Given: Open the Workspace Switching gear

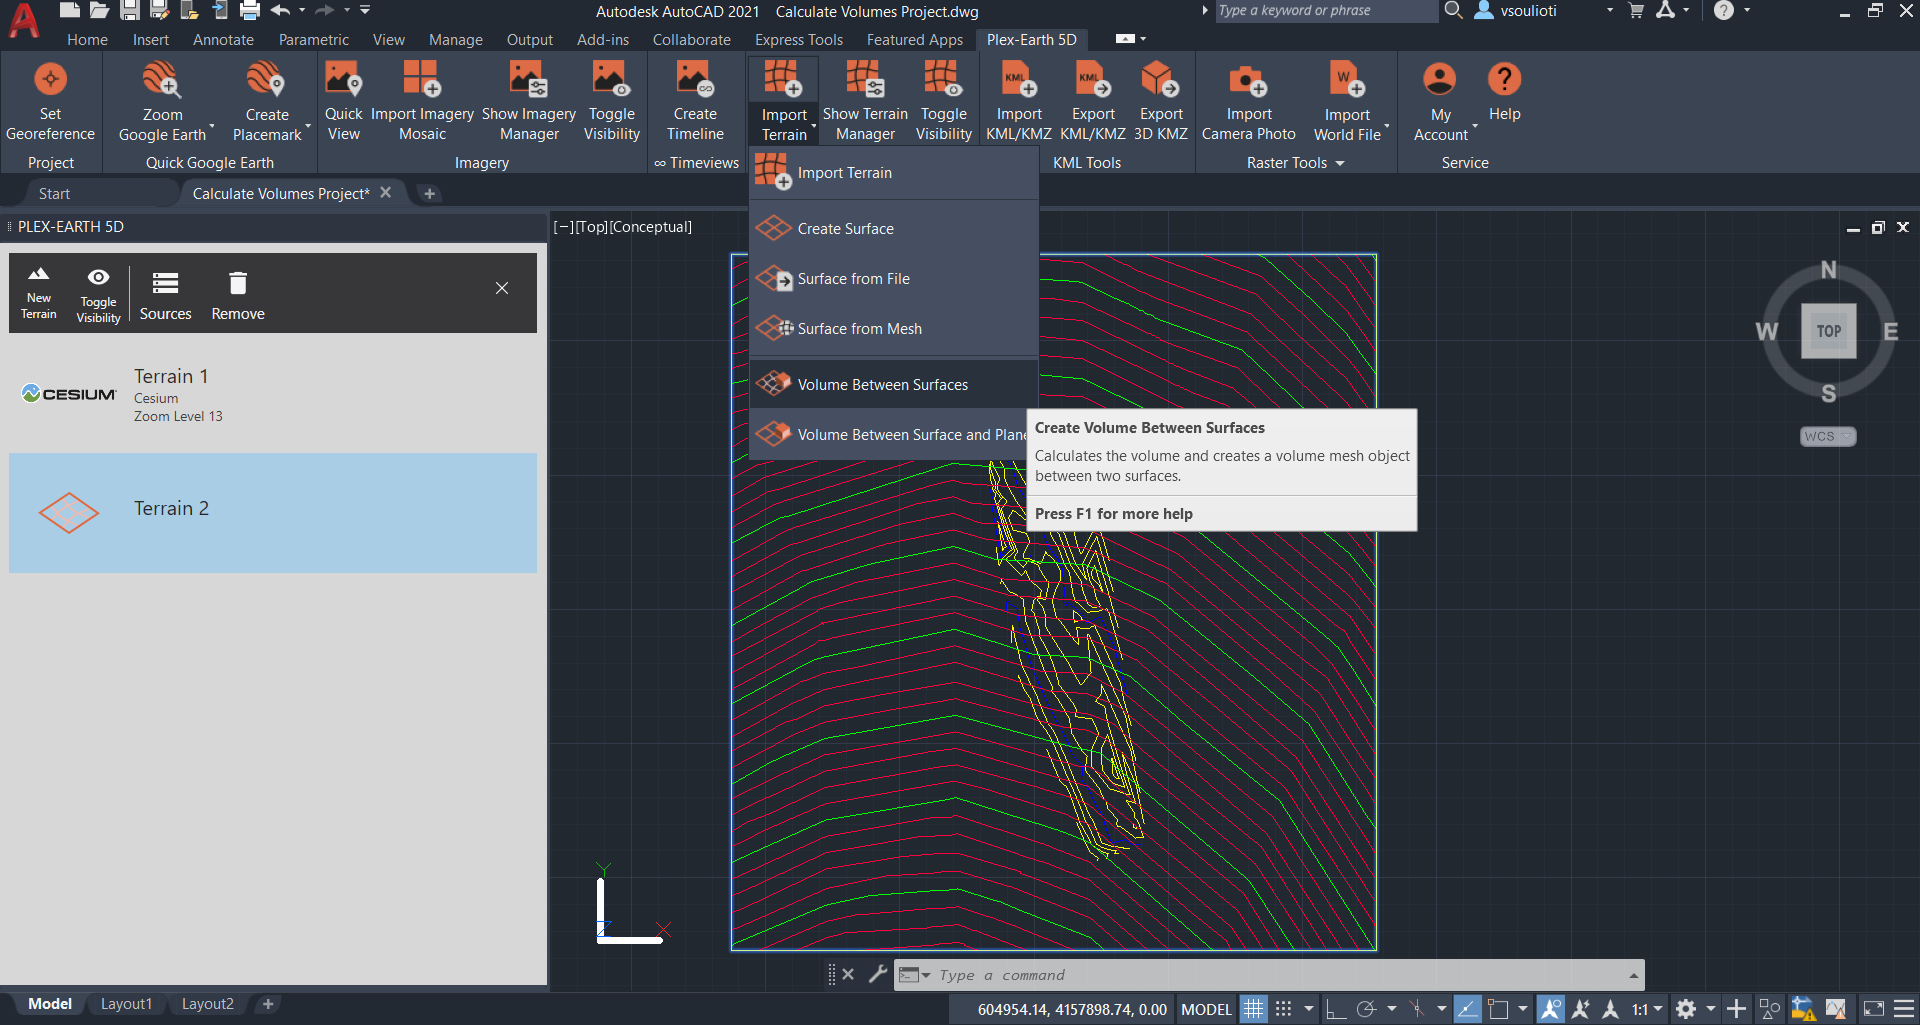Looking at the screenshot, I should (x=1686, y=1009).
